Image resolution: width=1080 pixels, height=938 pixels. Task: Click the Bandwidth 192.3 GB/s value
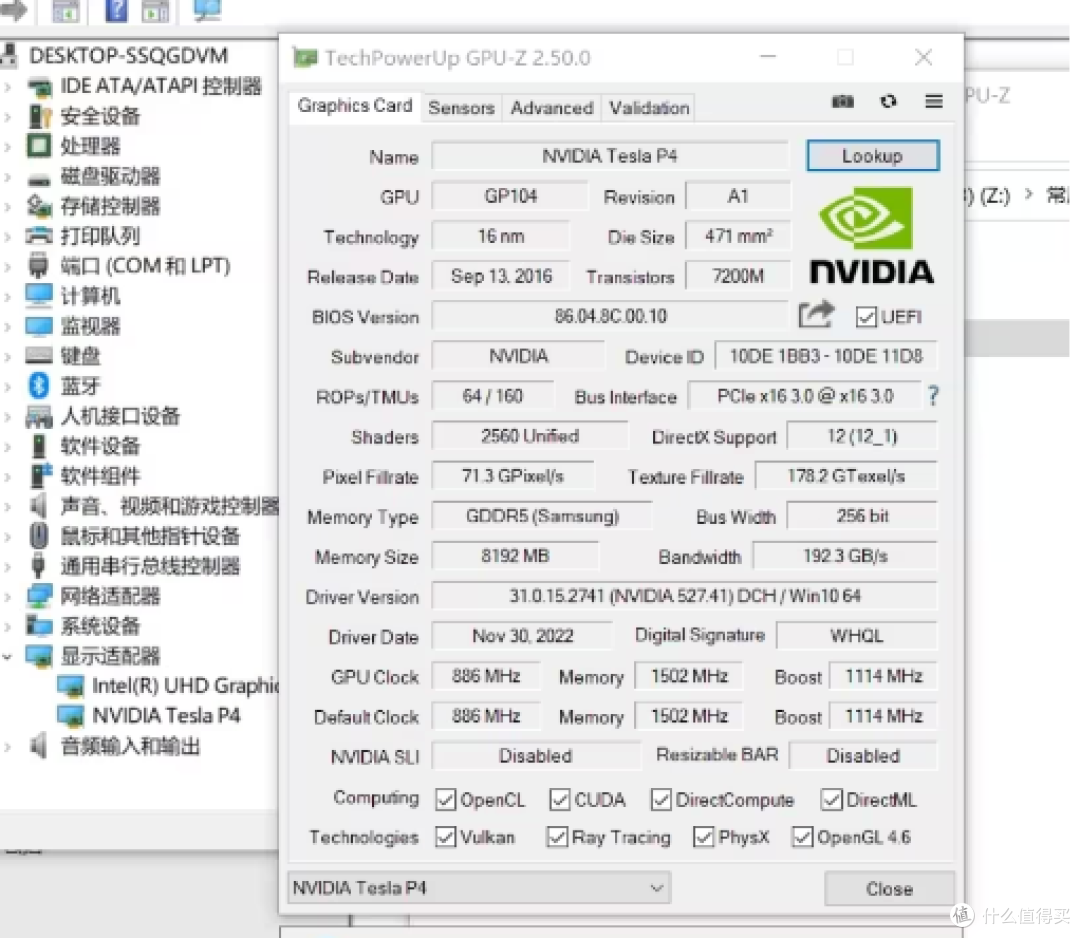point(845,556)
